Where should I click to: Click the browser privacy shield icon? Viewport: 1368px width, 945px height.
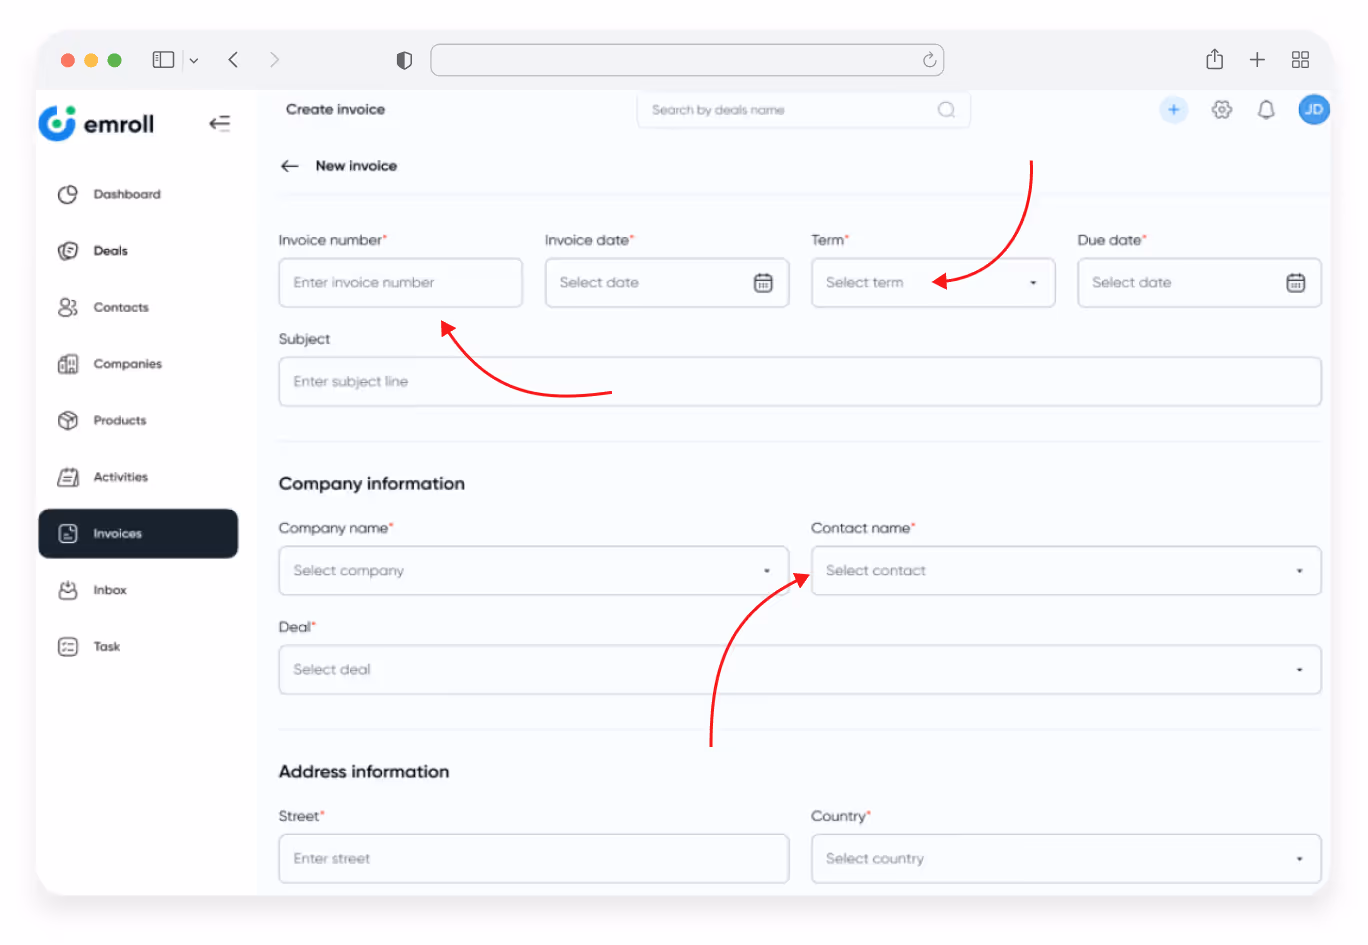404,60
